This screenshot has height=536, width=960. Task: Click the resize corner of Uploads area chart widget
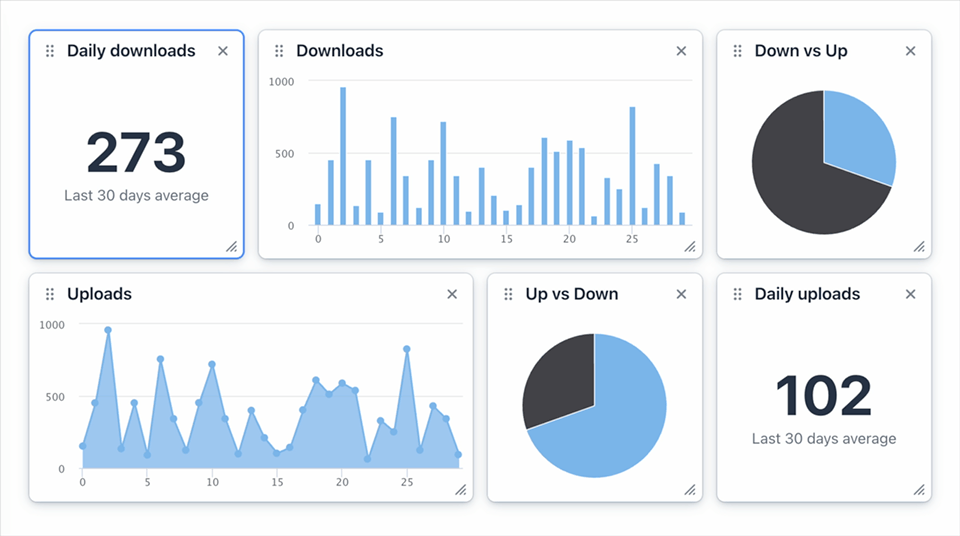(461, 489)
